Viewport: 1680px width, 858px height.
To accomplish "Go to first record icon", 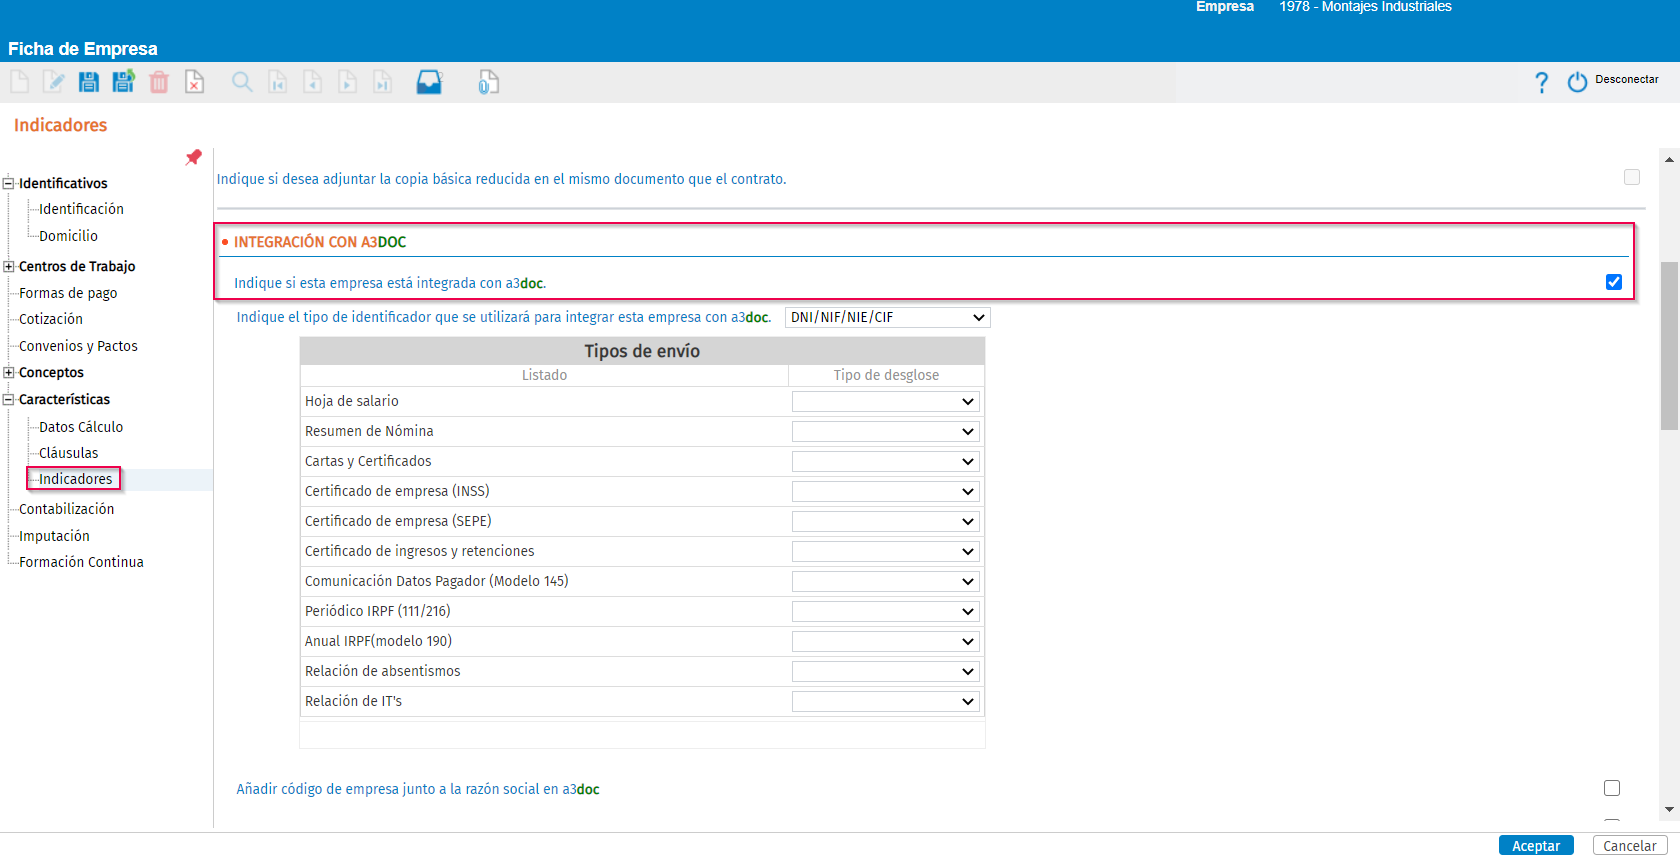I will coord(278,82).
